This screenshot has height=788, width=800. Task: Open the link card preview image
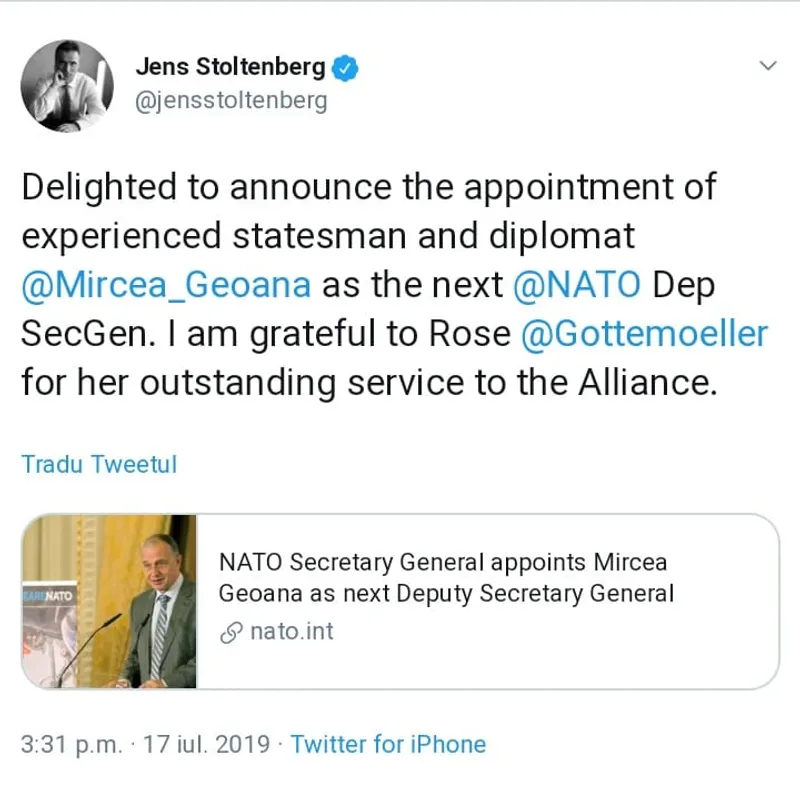click(110, 601)
